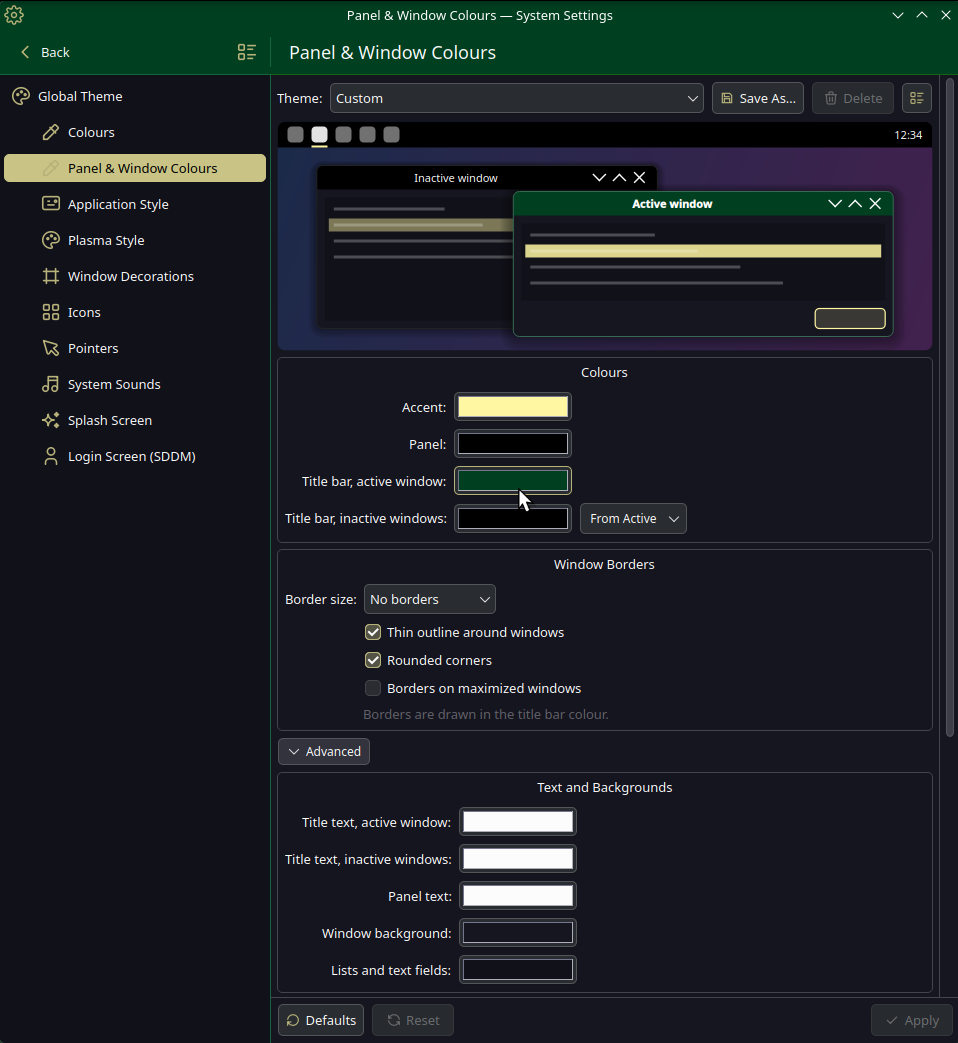Disable Thin outline around windows checkbox
Screen dimensions: 958x1043
click(x=373, y=632)
